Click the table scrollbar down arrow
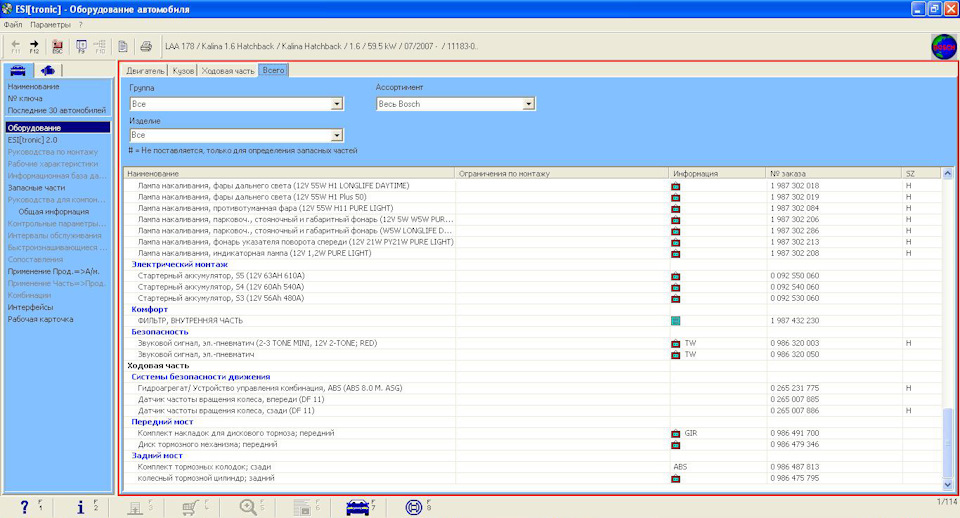The width and height of the screenshot is (960, 518). [x=948, y=484]
